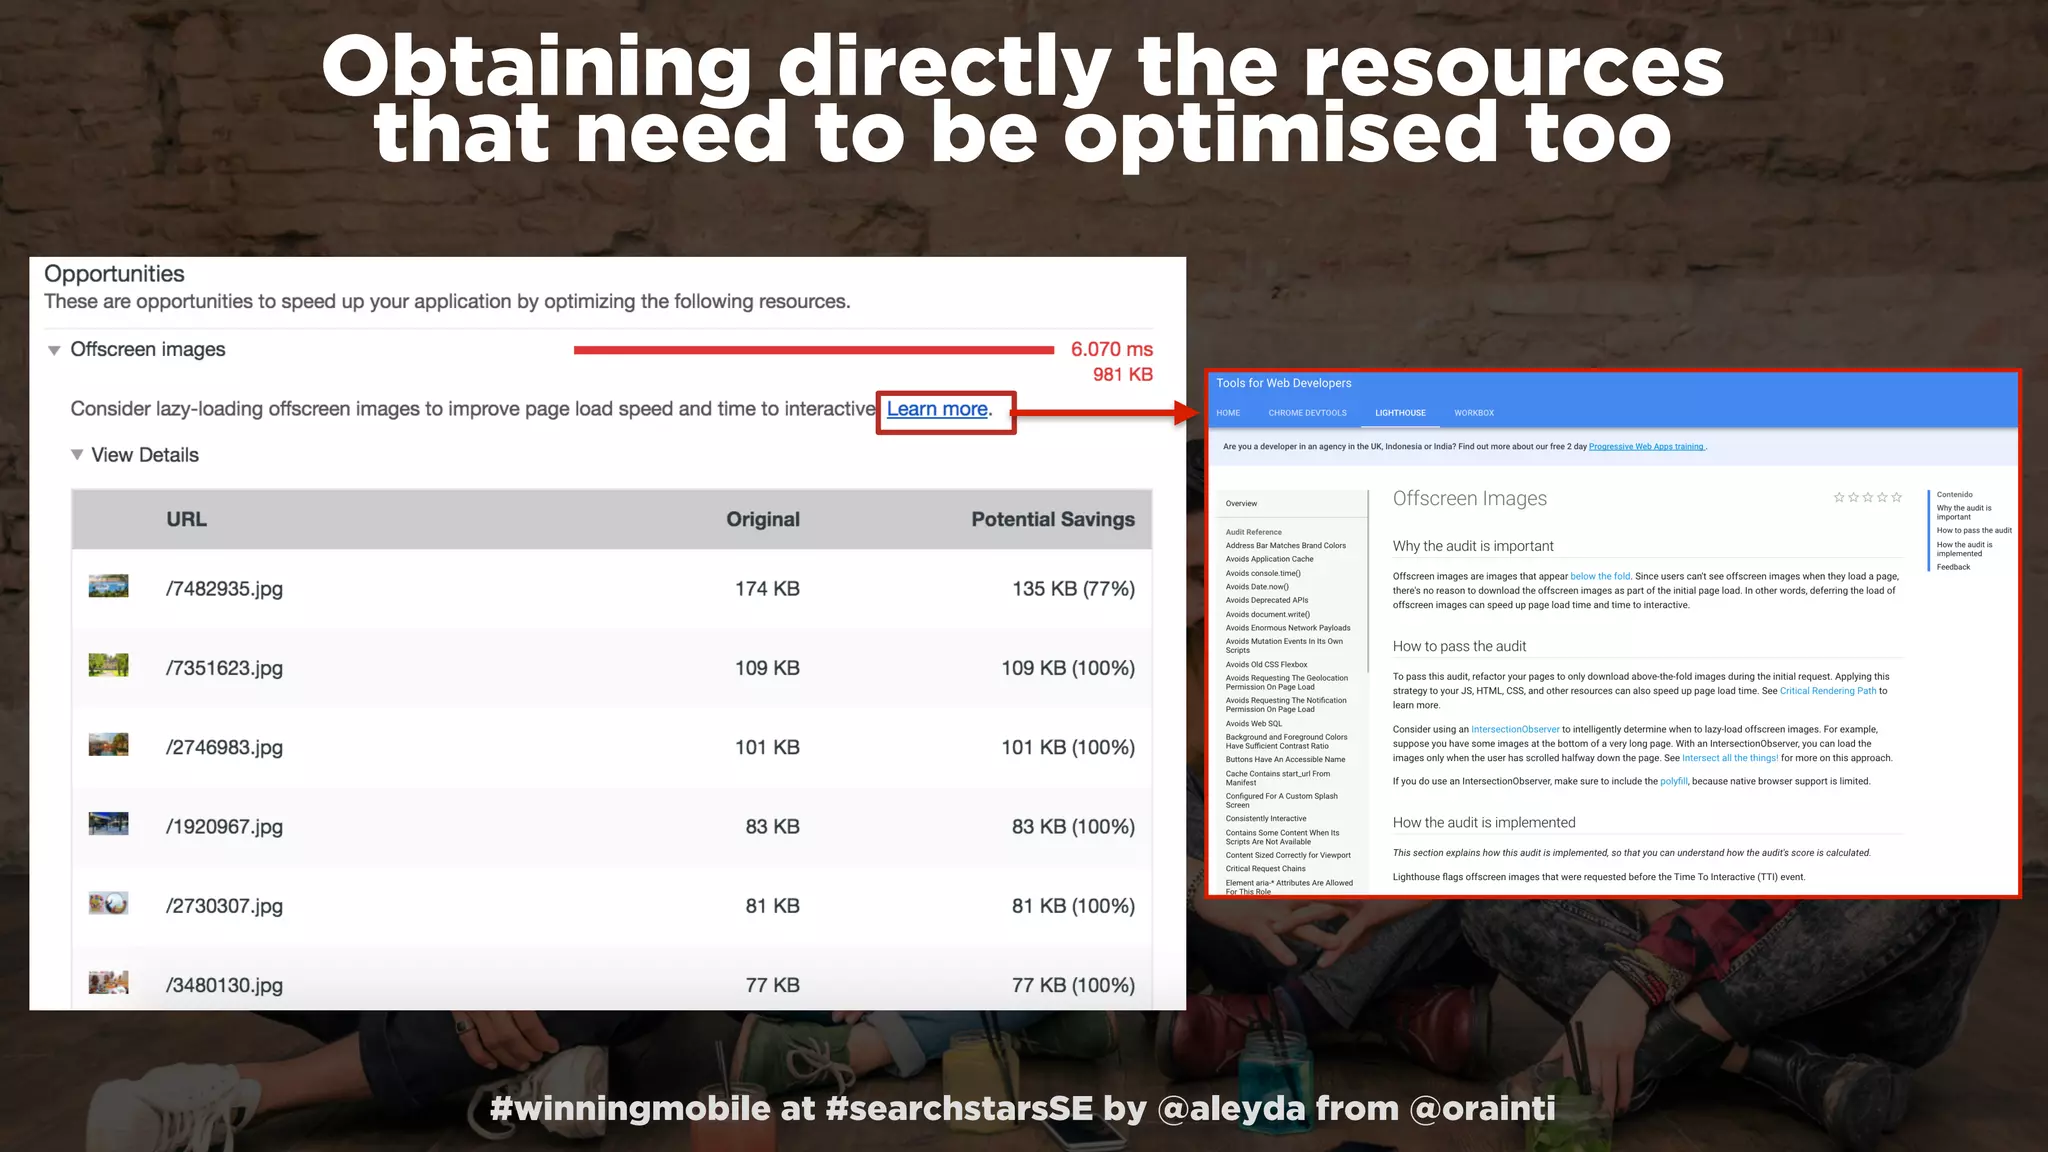Open Avoids Old CSS Flexbox audit
This screenshot has width=2048, height=1152.
click(1266, 664)
